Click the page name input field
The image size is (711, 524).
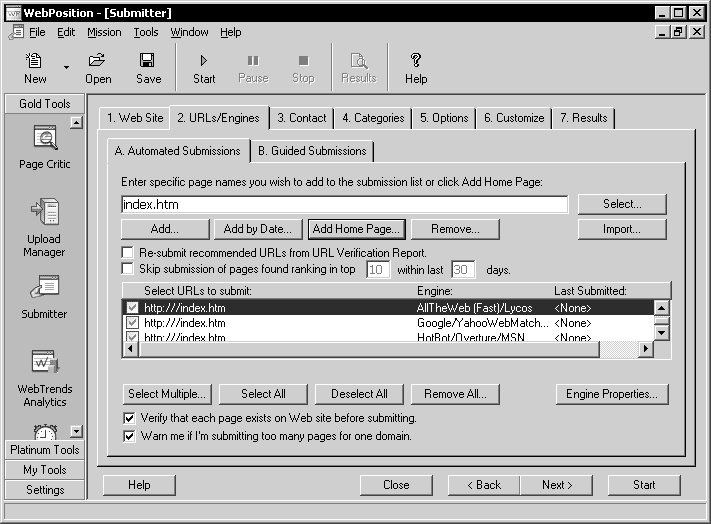(x=345, y=204)
